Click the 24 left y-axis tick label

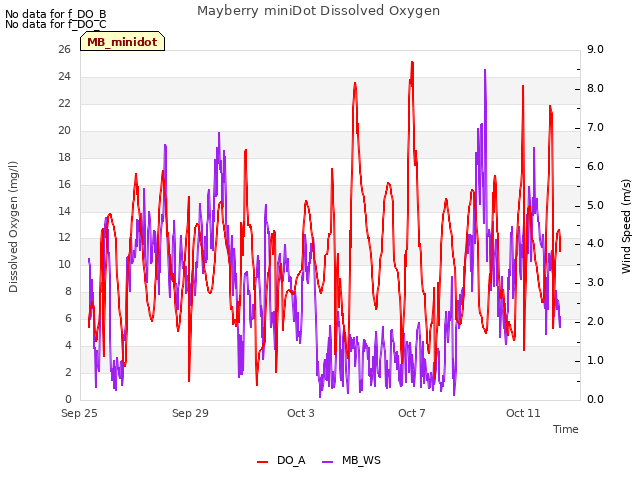point(64,76)
